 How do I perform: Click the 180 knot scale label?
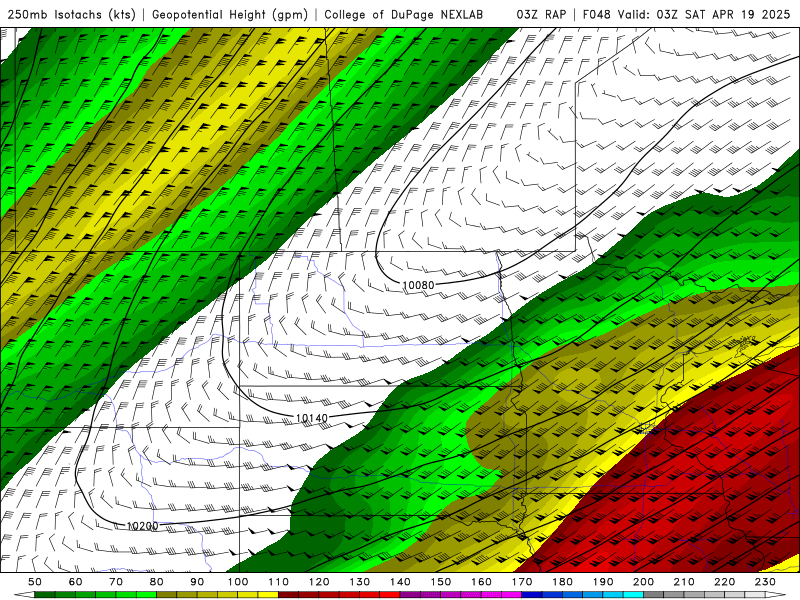pos(562,582)
